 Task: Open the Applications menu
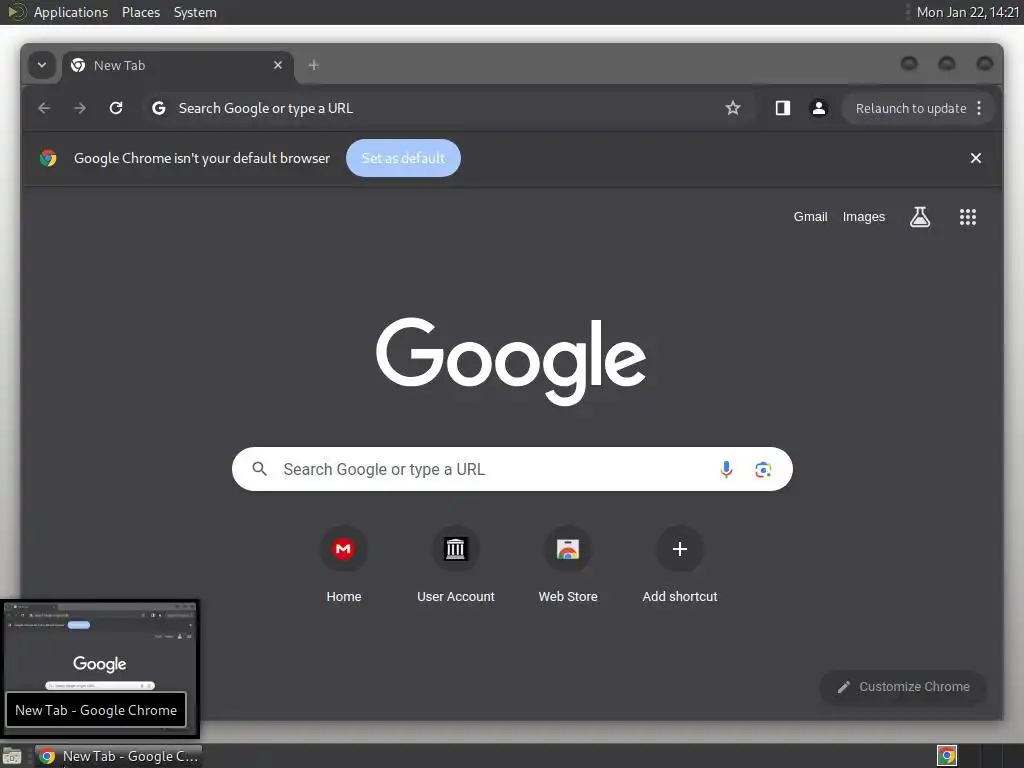pos(71,12)
